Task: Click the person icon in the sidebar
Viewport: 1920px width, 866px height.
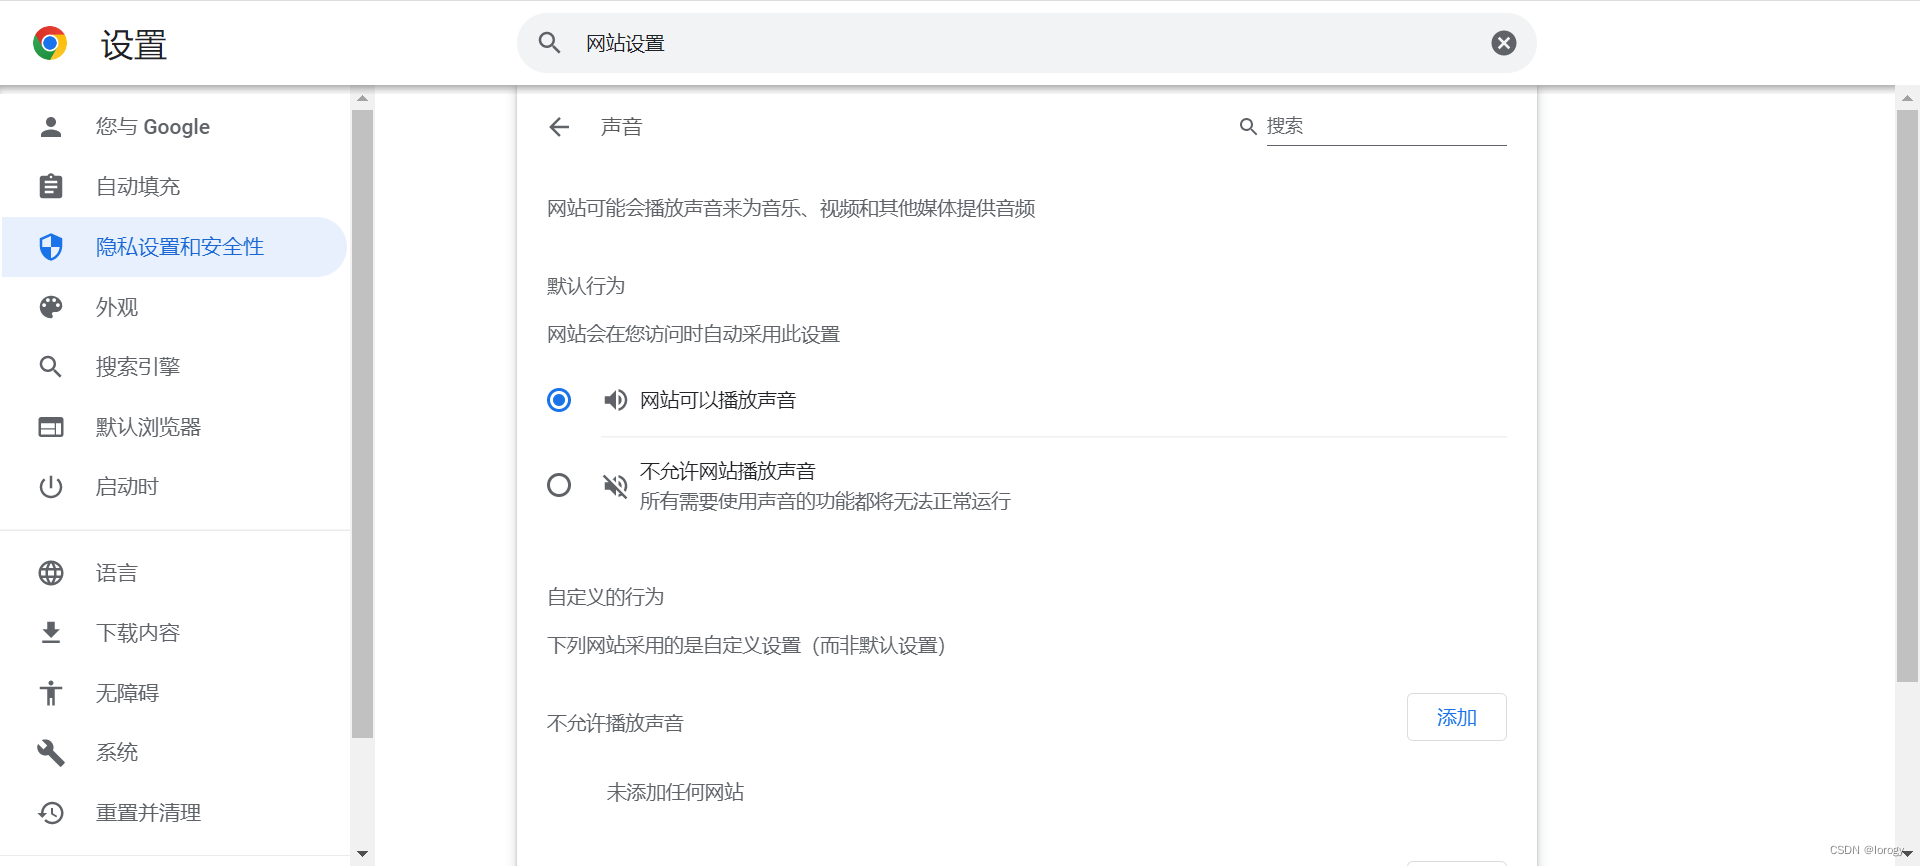Action: (x=51, y=127)
